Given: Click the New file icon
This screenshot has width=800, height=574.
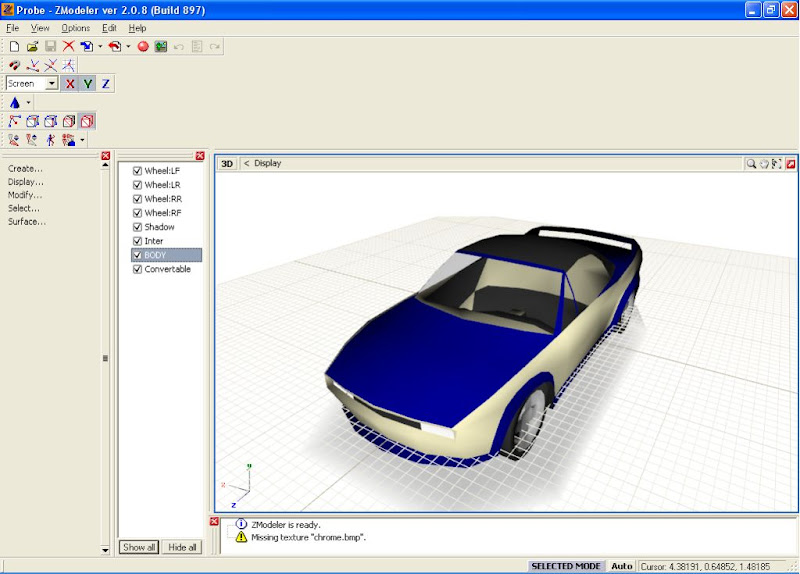Looking at the screenshot, I should [x=14, y=46].
